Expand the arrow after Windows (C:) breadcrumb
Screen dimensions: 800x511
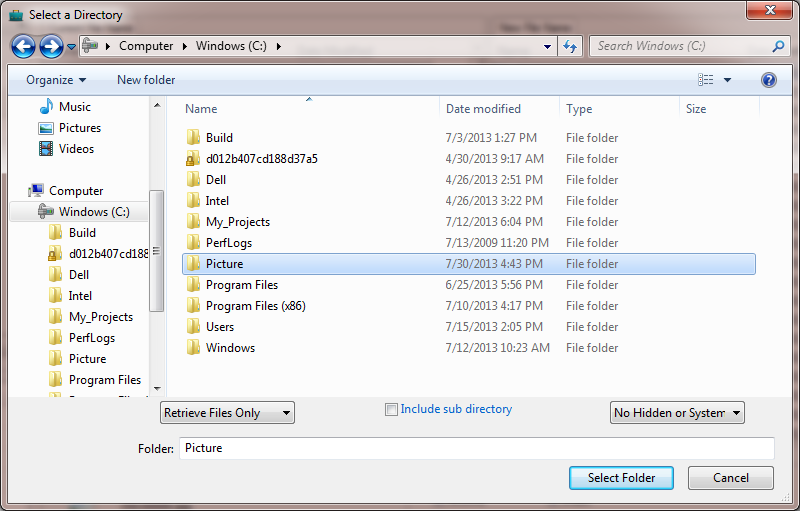279,46
